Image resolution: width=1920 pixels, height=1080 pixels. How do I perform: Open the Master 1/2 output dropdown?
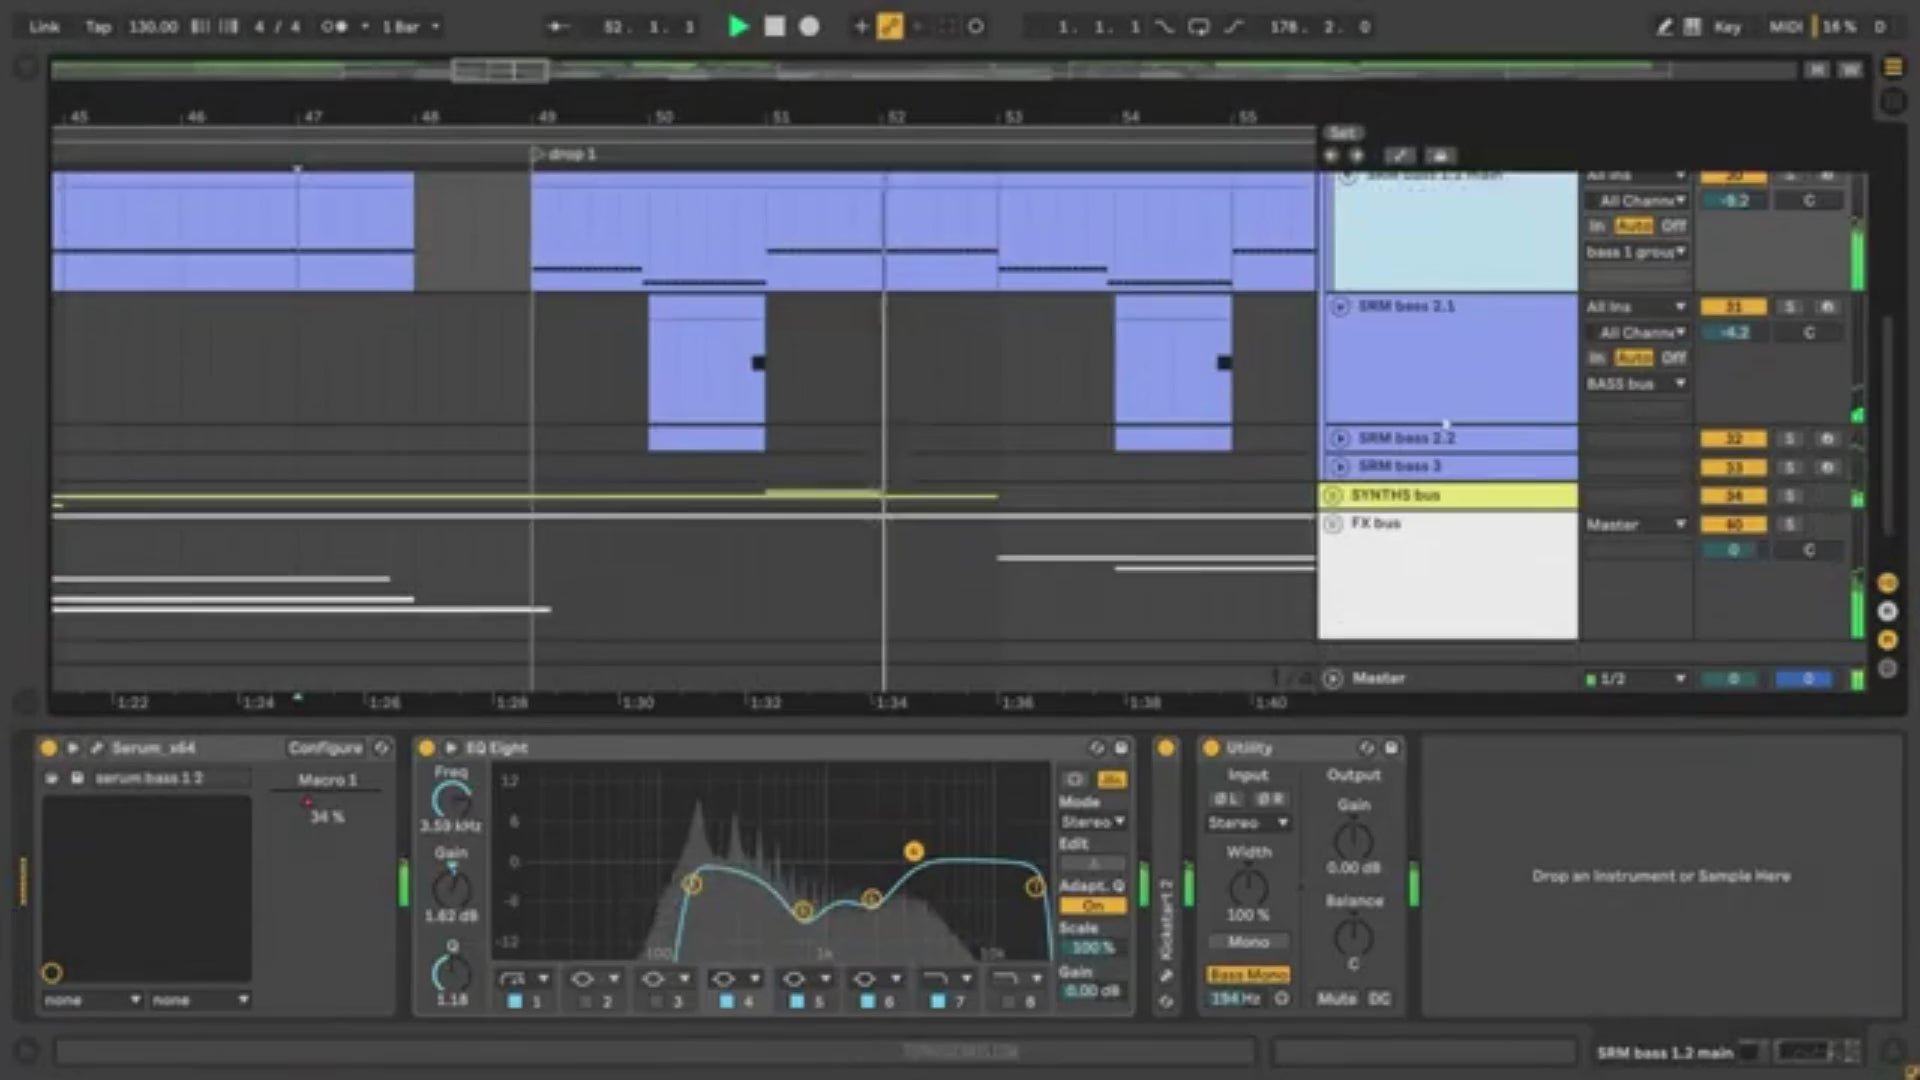pos(1636,679)
